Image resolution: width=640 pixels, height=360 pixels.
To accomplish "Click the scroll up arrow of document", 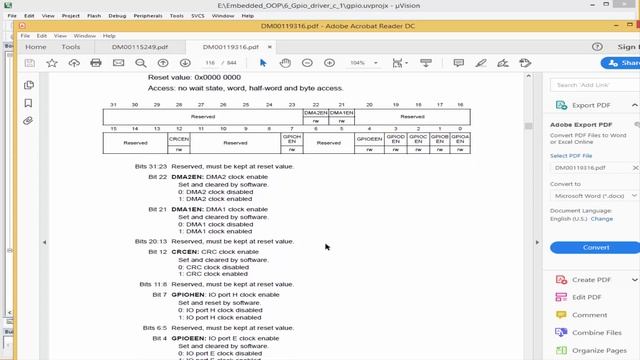I will (529, 76).
